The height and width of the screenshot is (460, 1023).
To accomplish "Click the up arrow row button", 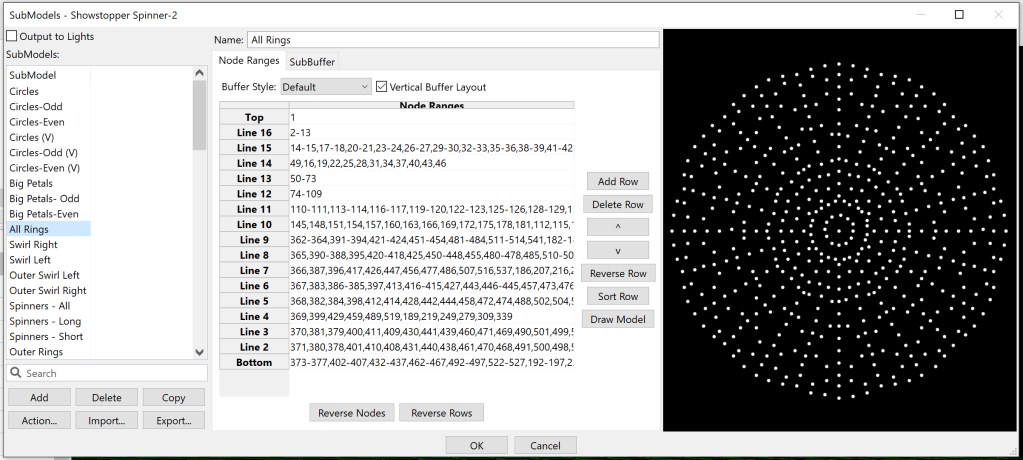I will coord(619,227).
